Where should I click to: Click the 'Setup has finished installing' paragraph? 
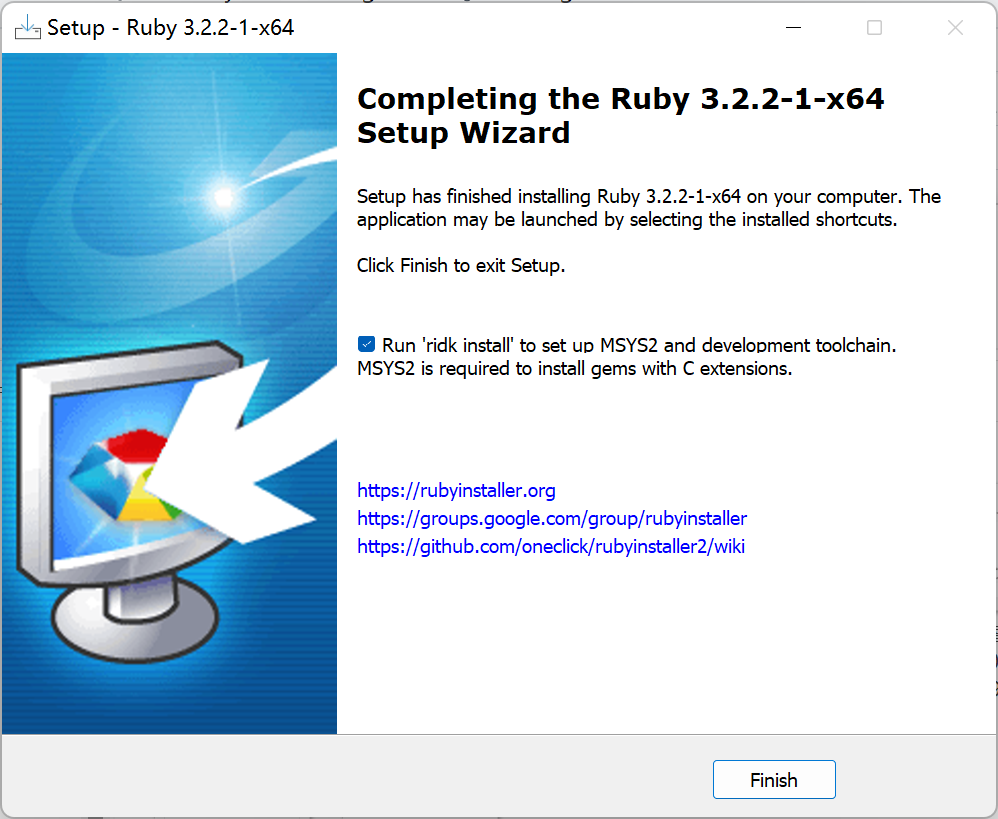pos(649,208)
